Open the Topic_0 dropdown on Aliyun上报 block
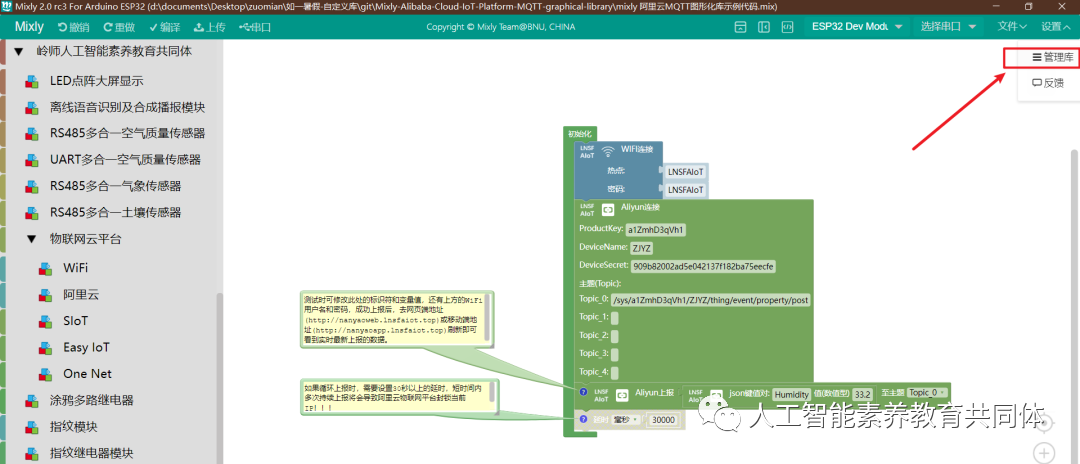The image size is (1080, 464). pyautogui.click(x=926, y=392)
